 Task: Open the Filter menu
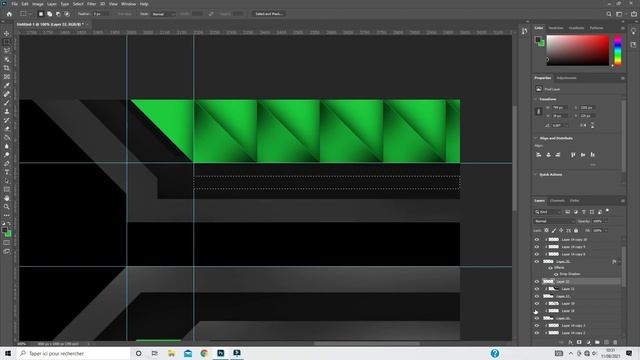(x=91, y=4)
